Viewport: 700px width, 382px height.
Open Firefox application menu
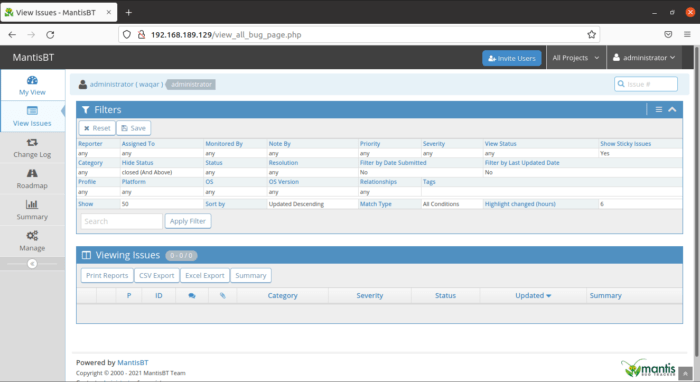[687, 35]
